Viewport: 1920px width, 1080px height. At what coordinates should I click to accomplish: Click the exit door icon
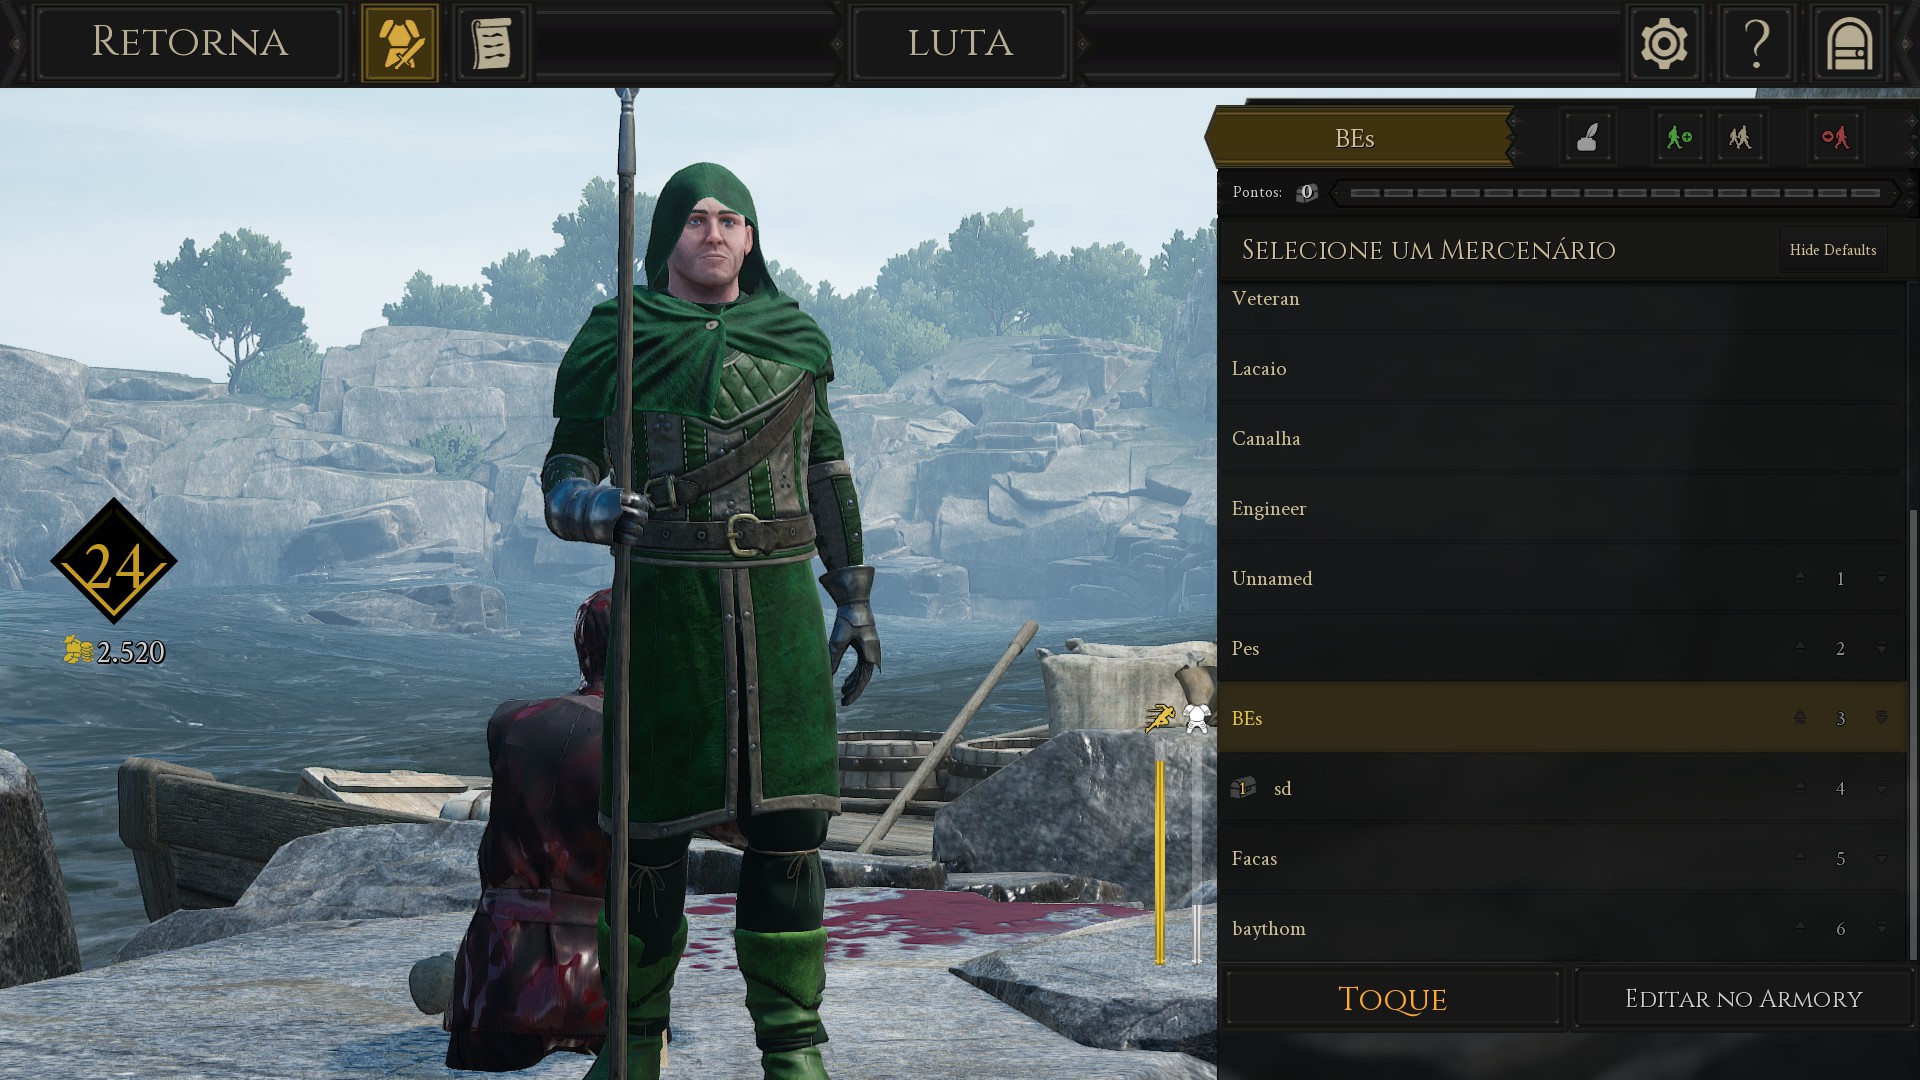tap(1849, 43)
